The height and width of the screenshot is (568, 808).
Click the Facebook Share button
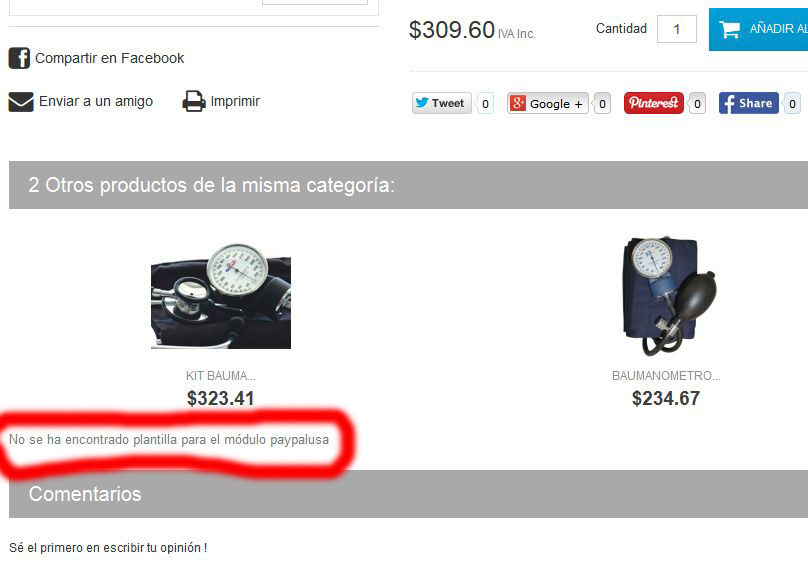[x=748, y=103]
